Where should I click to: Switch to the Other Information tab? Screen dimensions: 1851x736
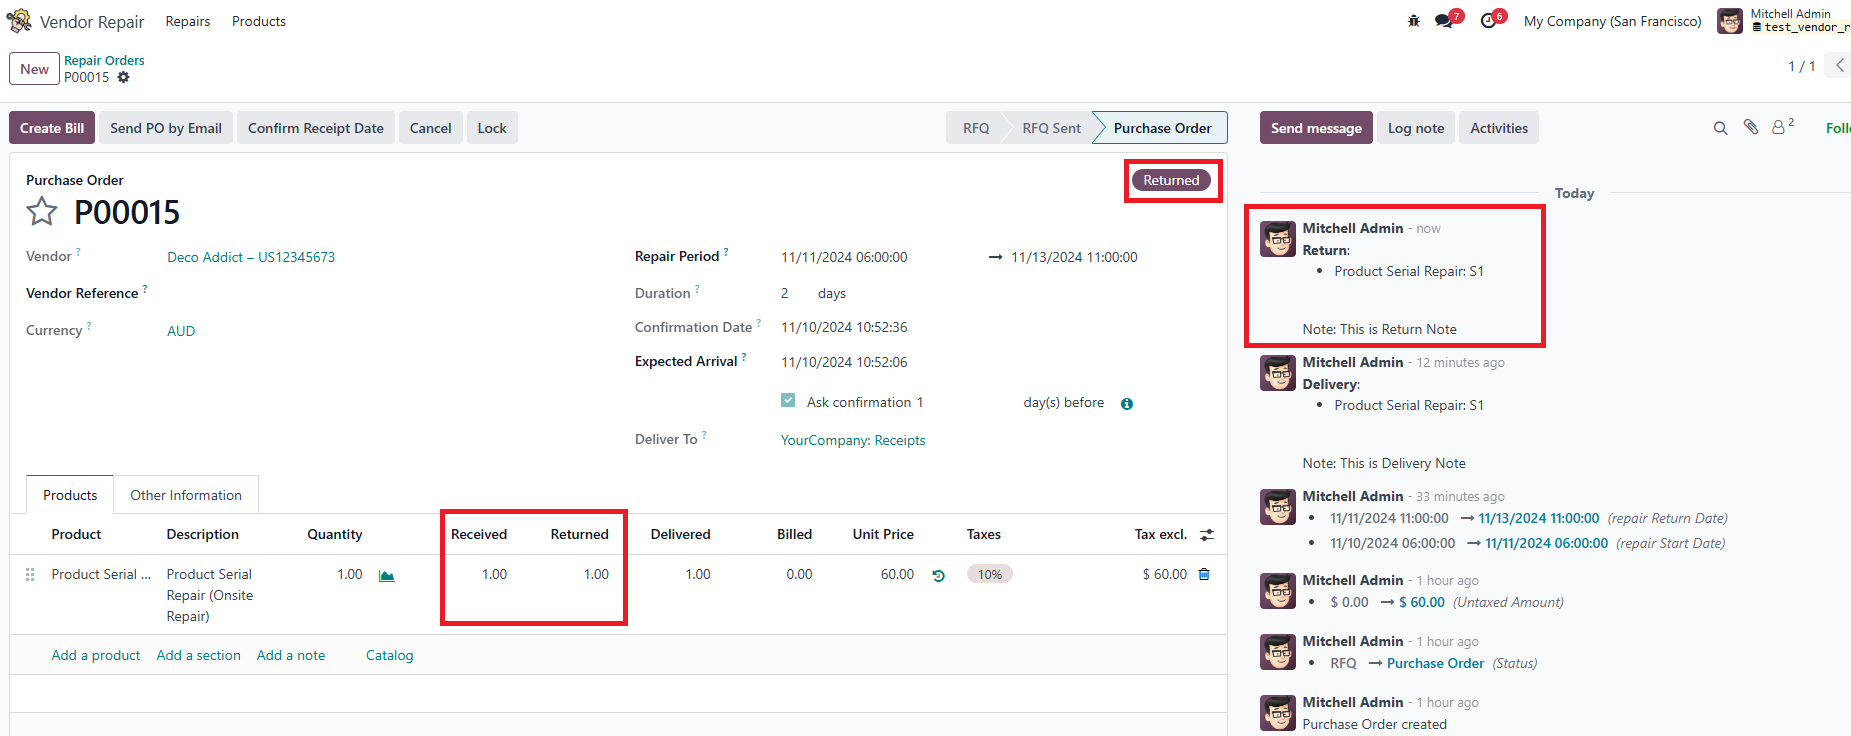coord(186,495)
